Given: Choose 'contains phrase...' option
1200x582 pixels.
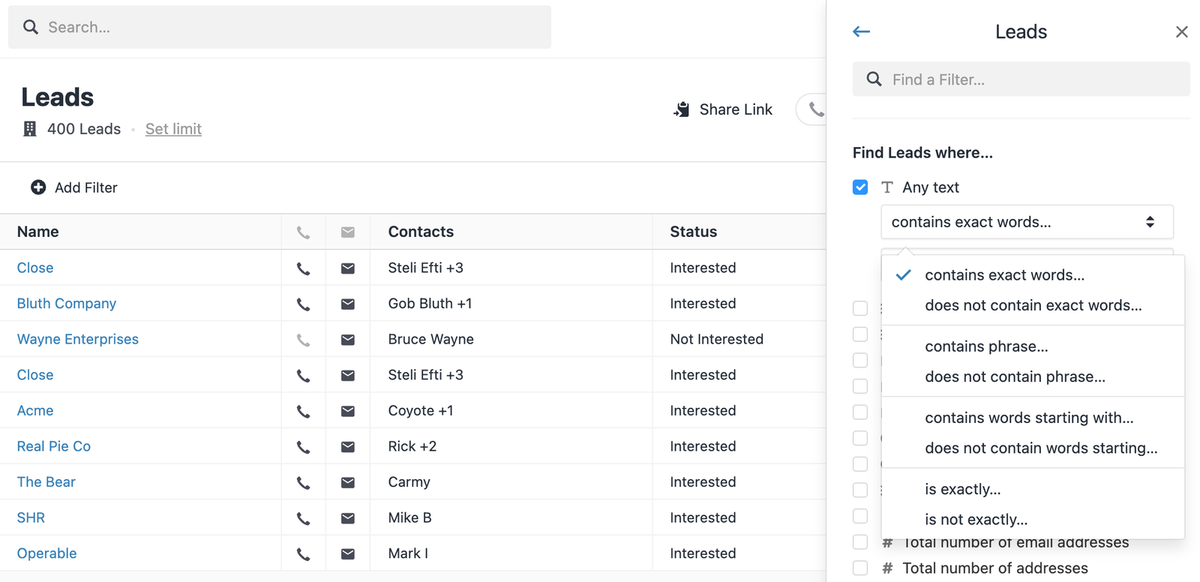Looking at the screenshot, I should pos(1033,347).
